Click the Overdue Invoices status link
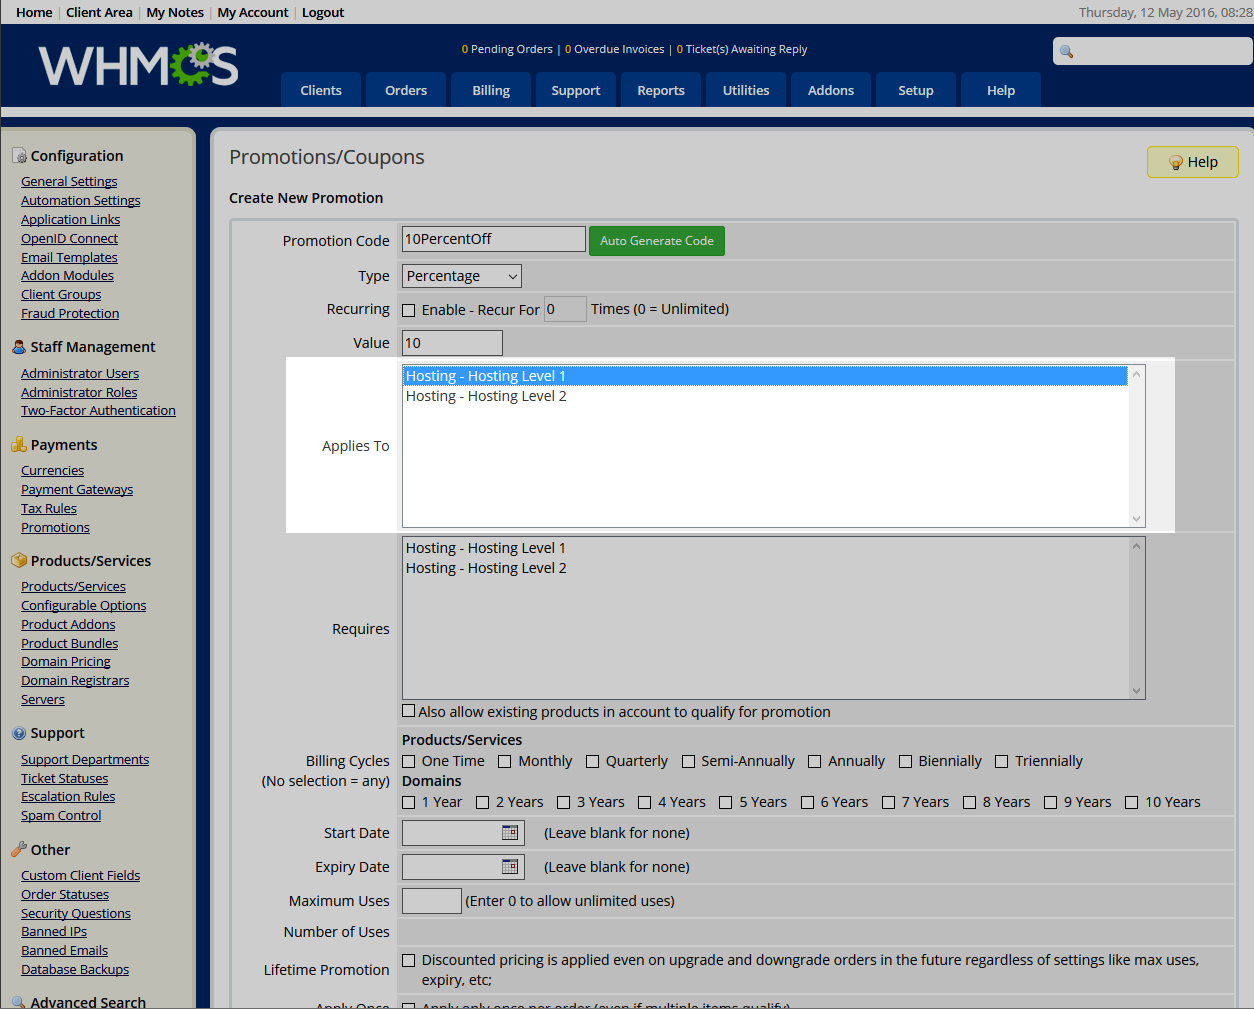This screenshot has height=1009, width=1254. pyautogui.click(x=614, y=49)
